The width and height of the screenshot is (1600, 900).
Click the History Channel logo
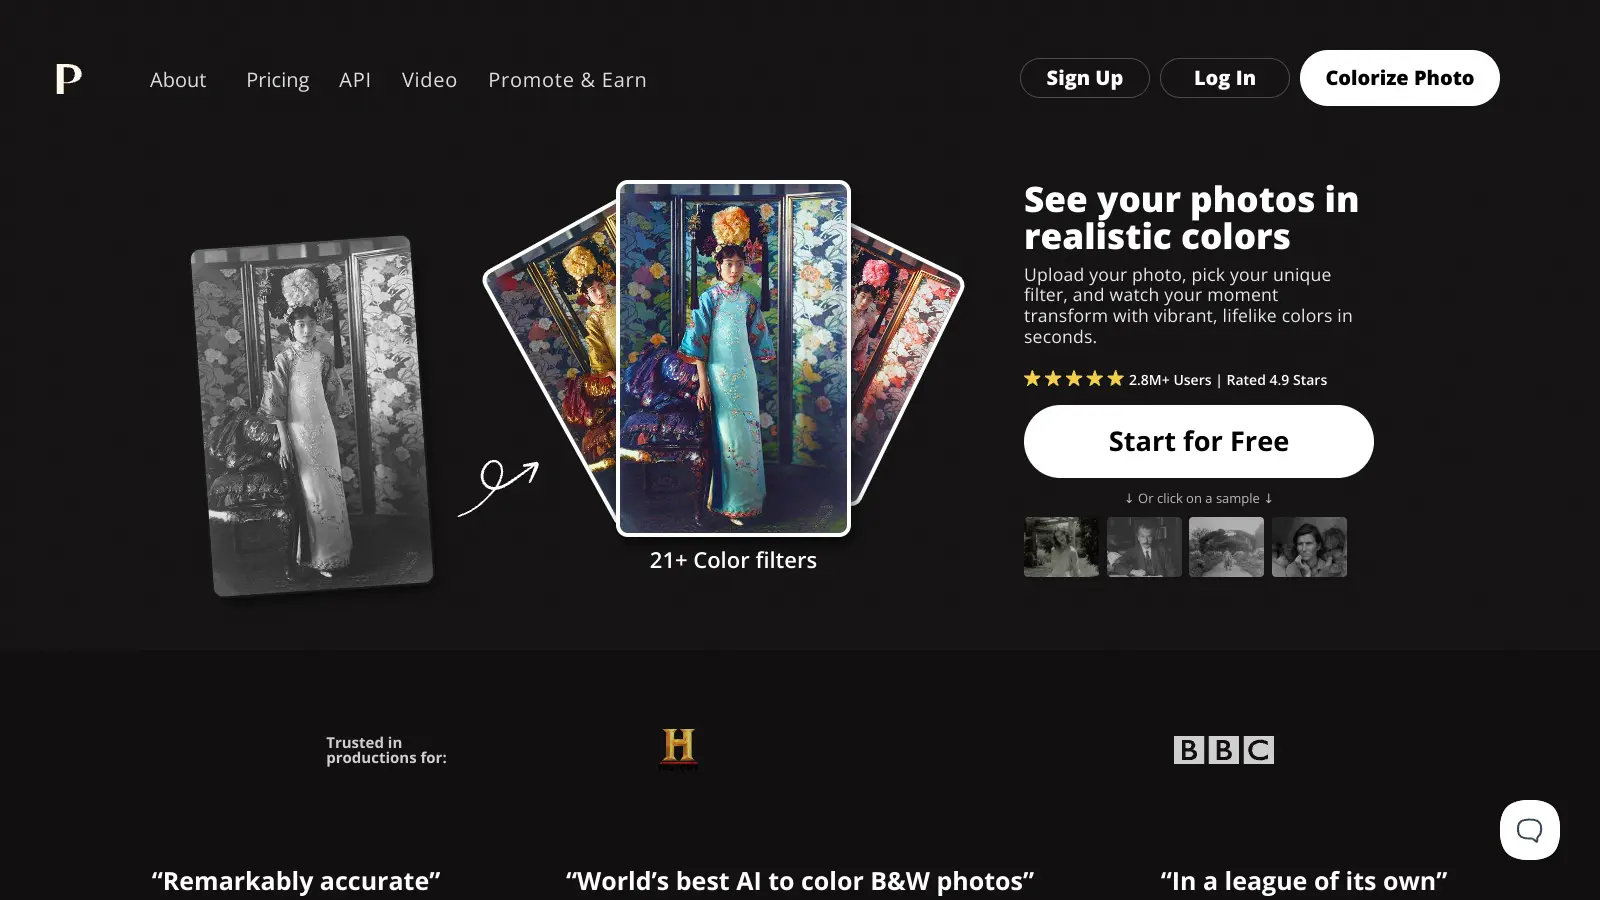tap(678, 749)
